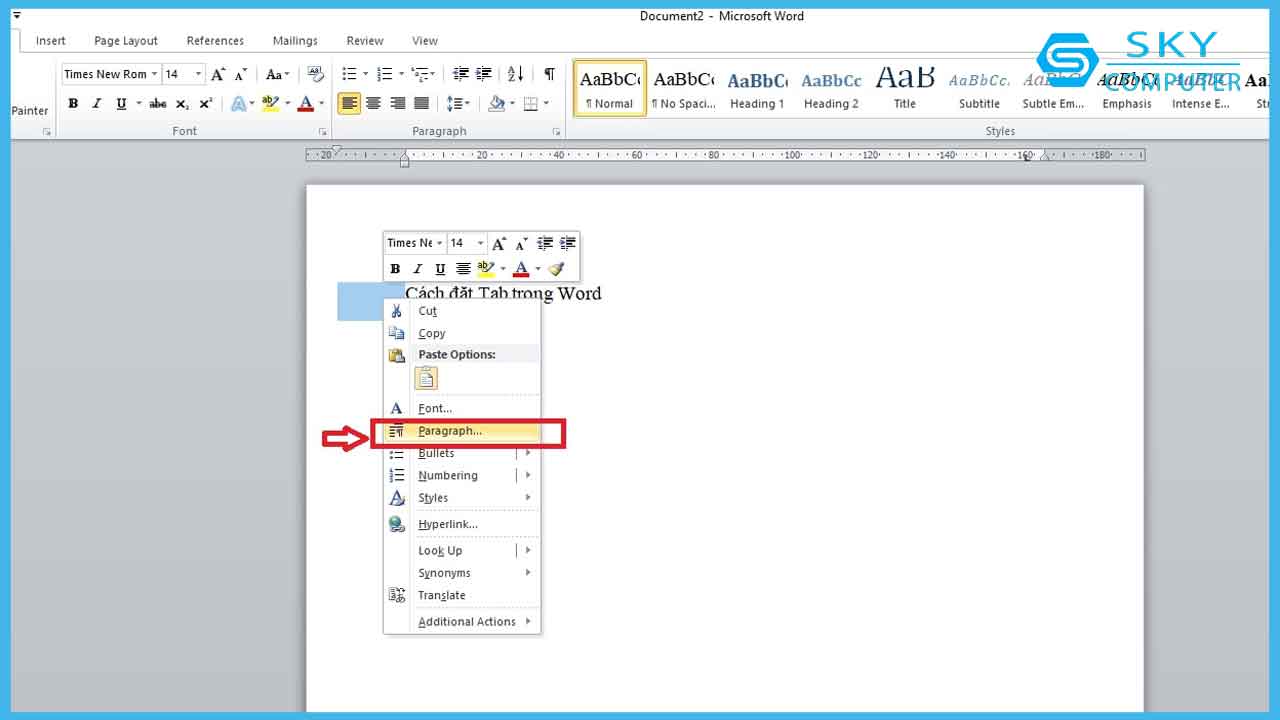Image resolution: width=1280 pixels, height=720 pixels.
Task: Toggle Subscript in the ribbon
Action: [x=182, y=103]
